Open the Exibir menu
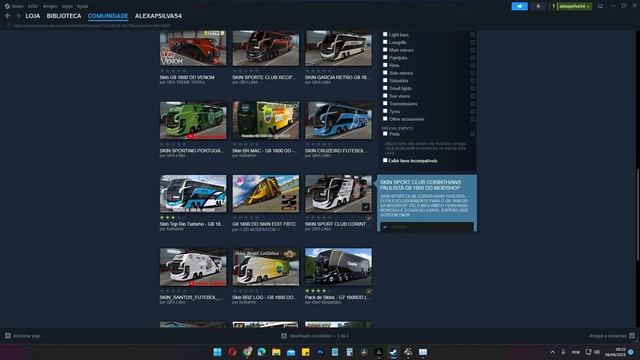640x360 pixels. pos(33,6)
